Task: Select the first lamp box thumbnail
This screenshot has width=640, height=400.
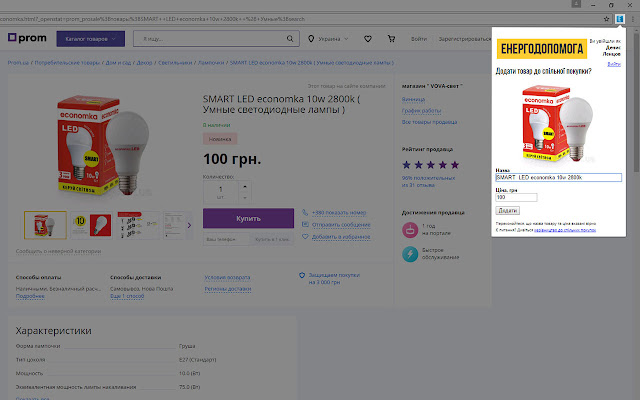Action: pyautogui.click(x=45, y=225)
